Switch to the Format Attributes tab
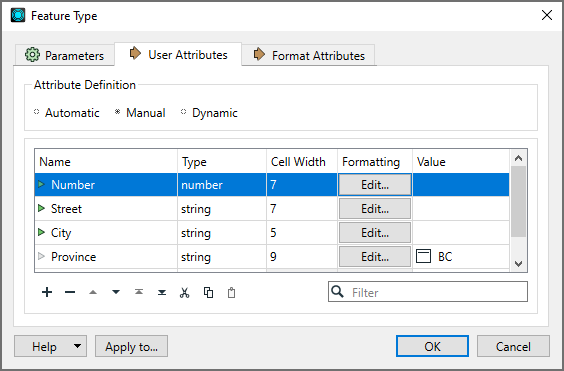The image size is (564, 371). [x=309, y=55]
